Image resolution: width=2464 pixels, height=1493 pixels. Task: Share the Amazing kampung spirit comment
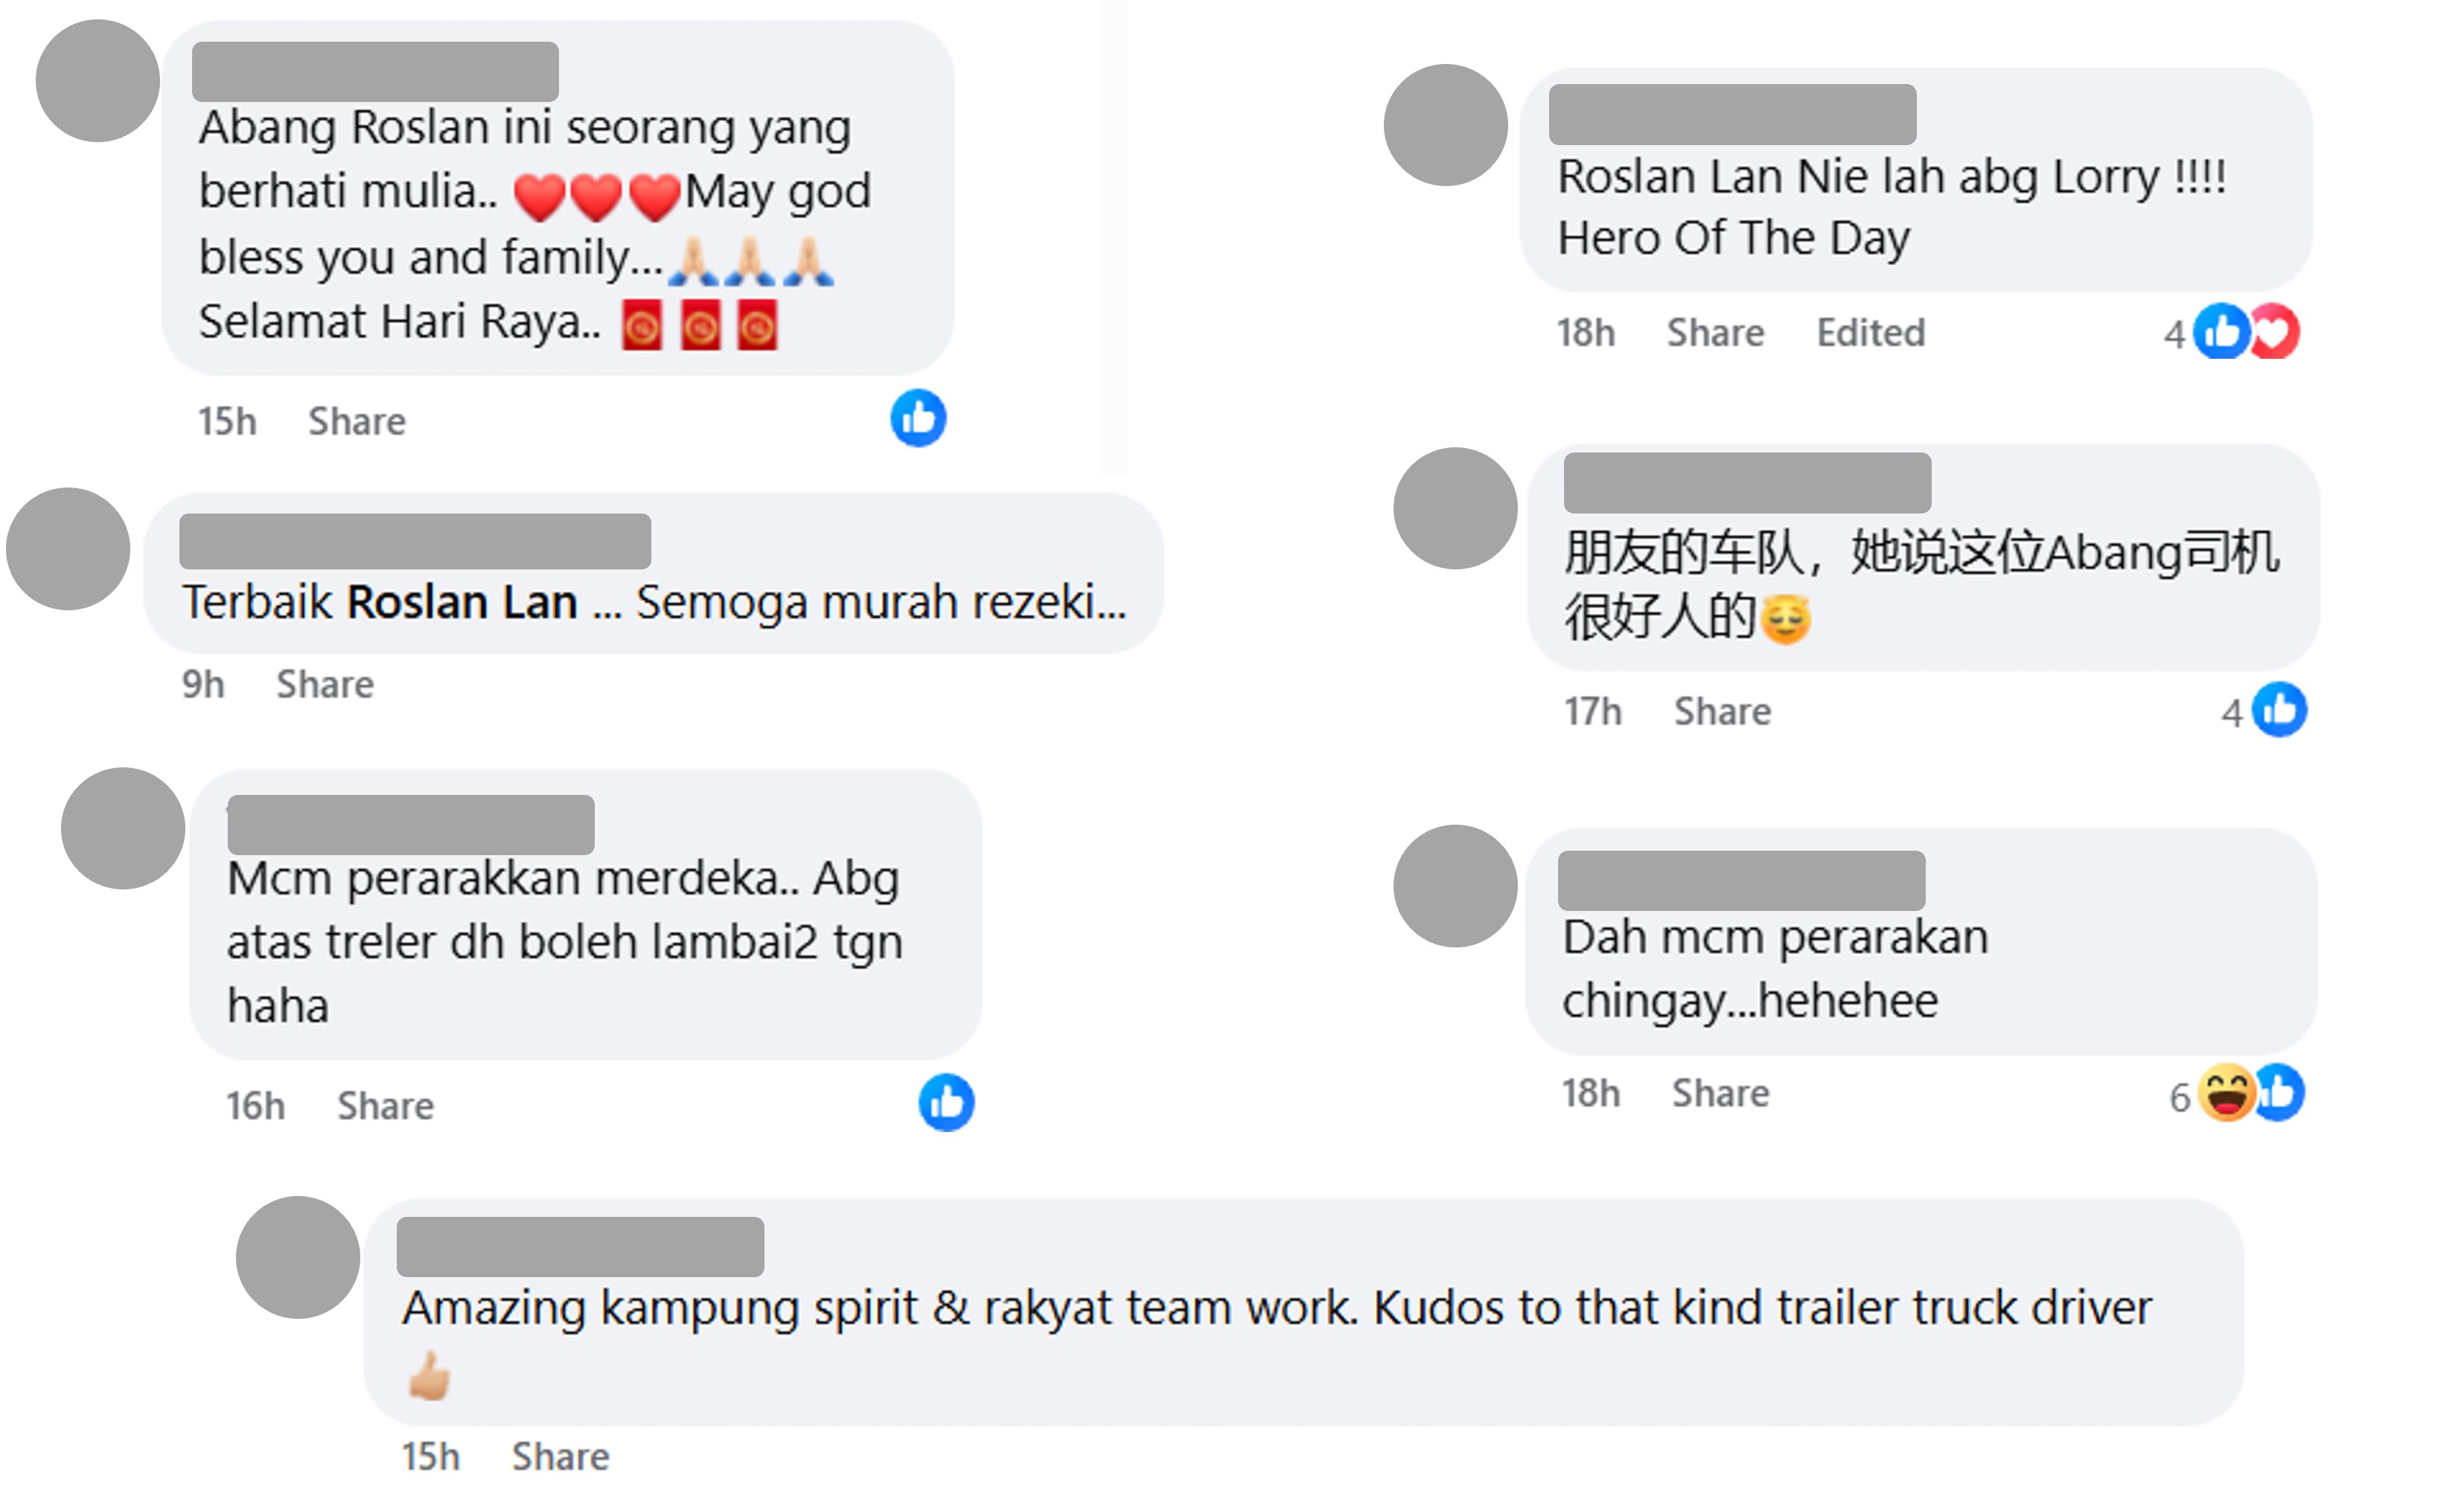pyautogui.click(x=560, y=1456)
